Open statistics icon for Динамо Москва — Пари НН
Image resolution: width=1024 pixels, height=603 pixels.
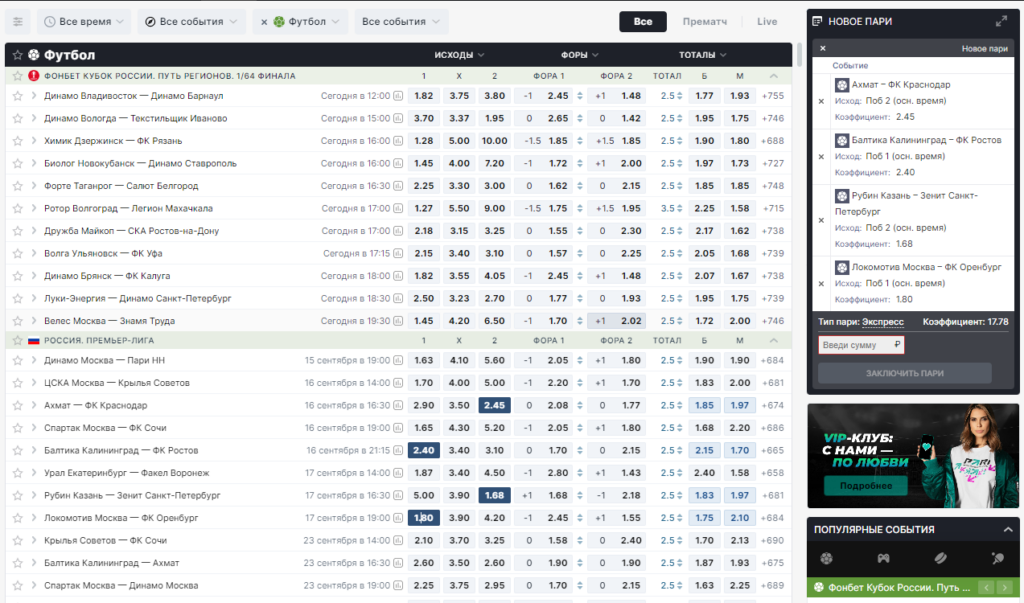pyautogui.click(x=398, y=361)
